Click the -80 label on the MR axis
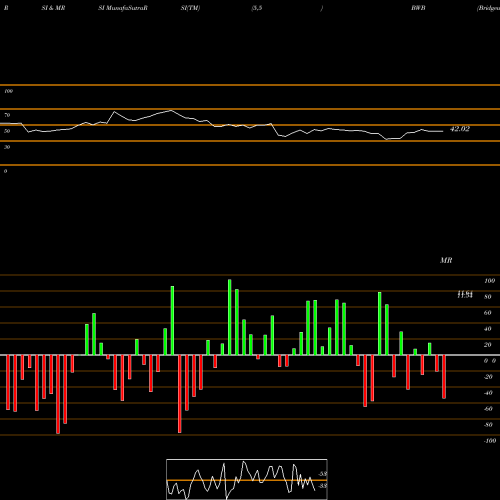This screenshot has height=500, width=500. [x=488, y=425]
